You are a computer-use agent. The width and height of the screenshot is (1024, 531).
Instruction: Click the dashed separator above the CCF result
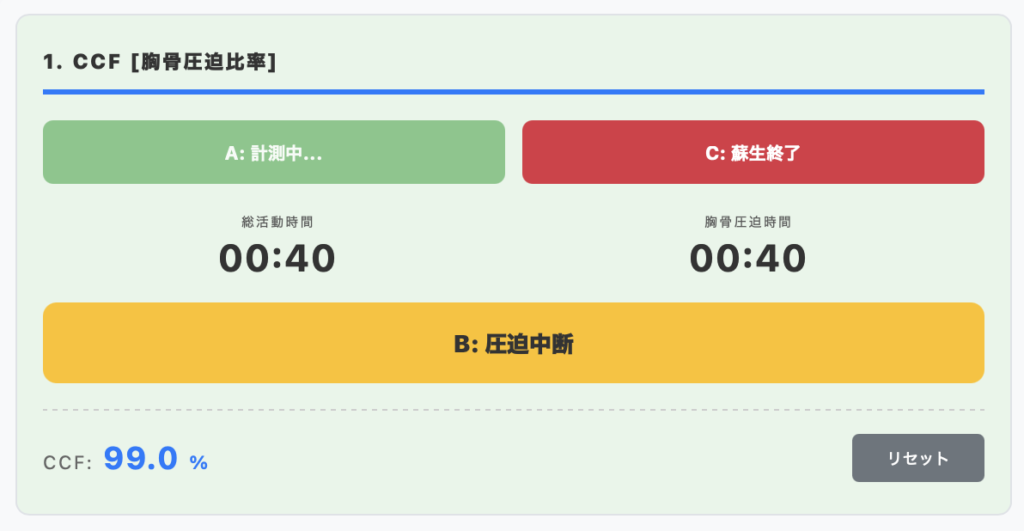(513, 410)
